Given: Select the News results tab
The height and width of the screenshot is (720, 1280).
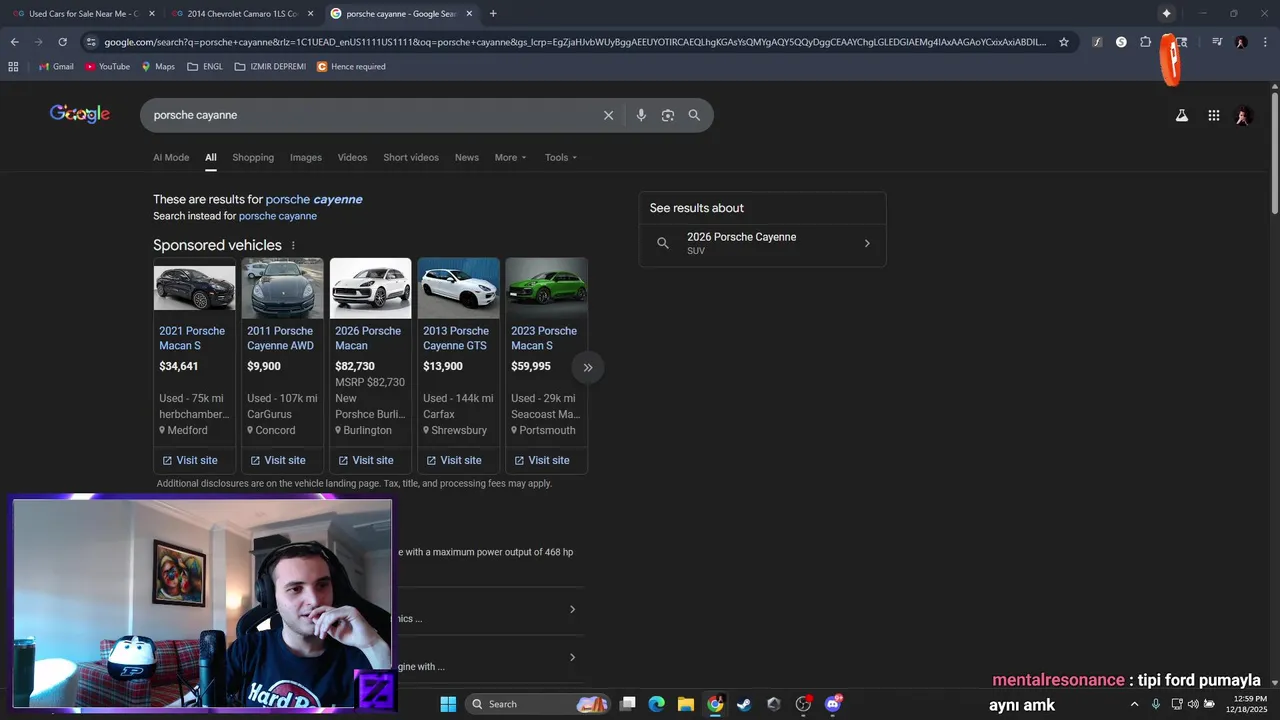Looking at the screenshot, I should 467,157.
